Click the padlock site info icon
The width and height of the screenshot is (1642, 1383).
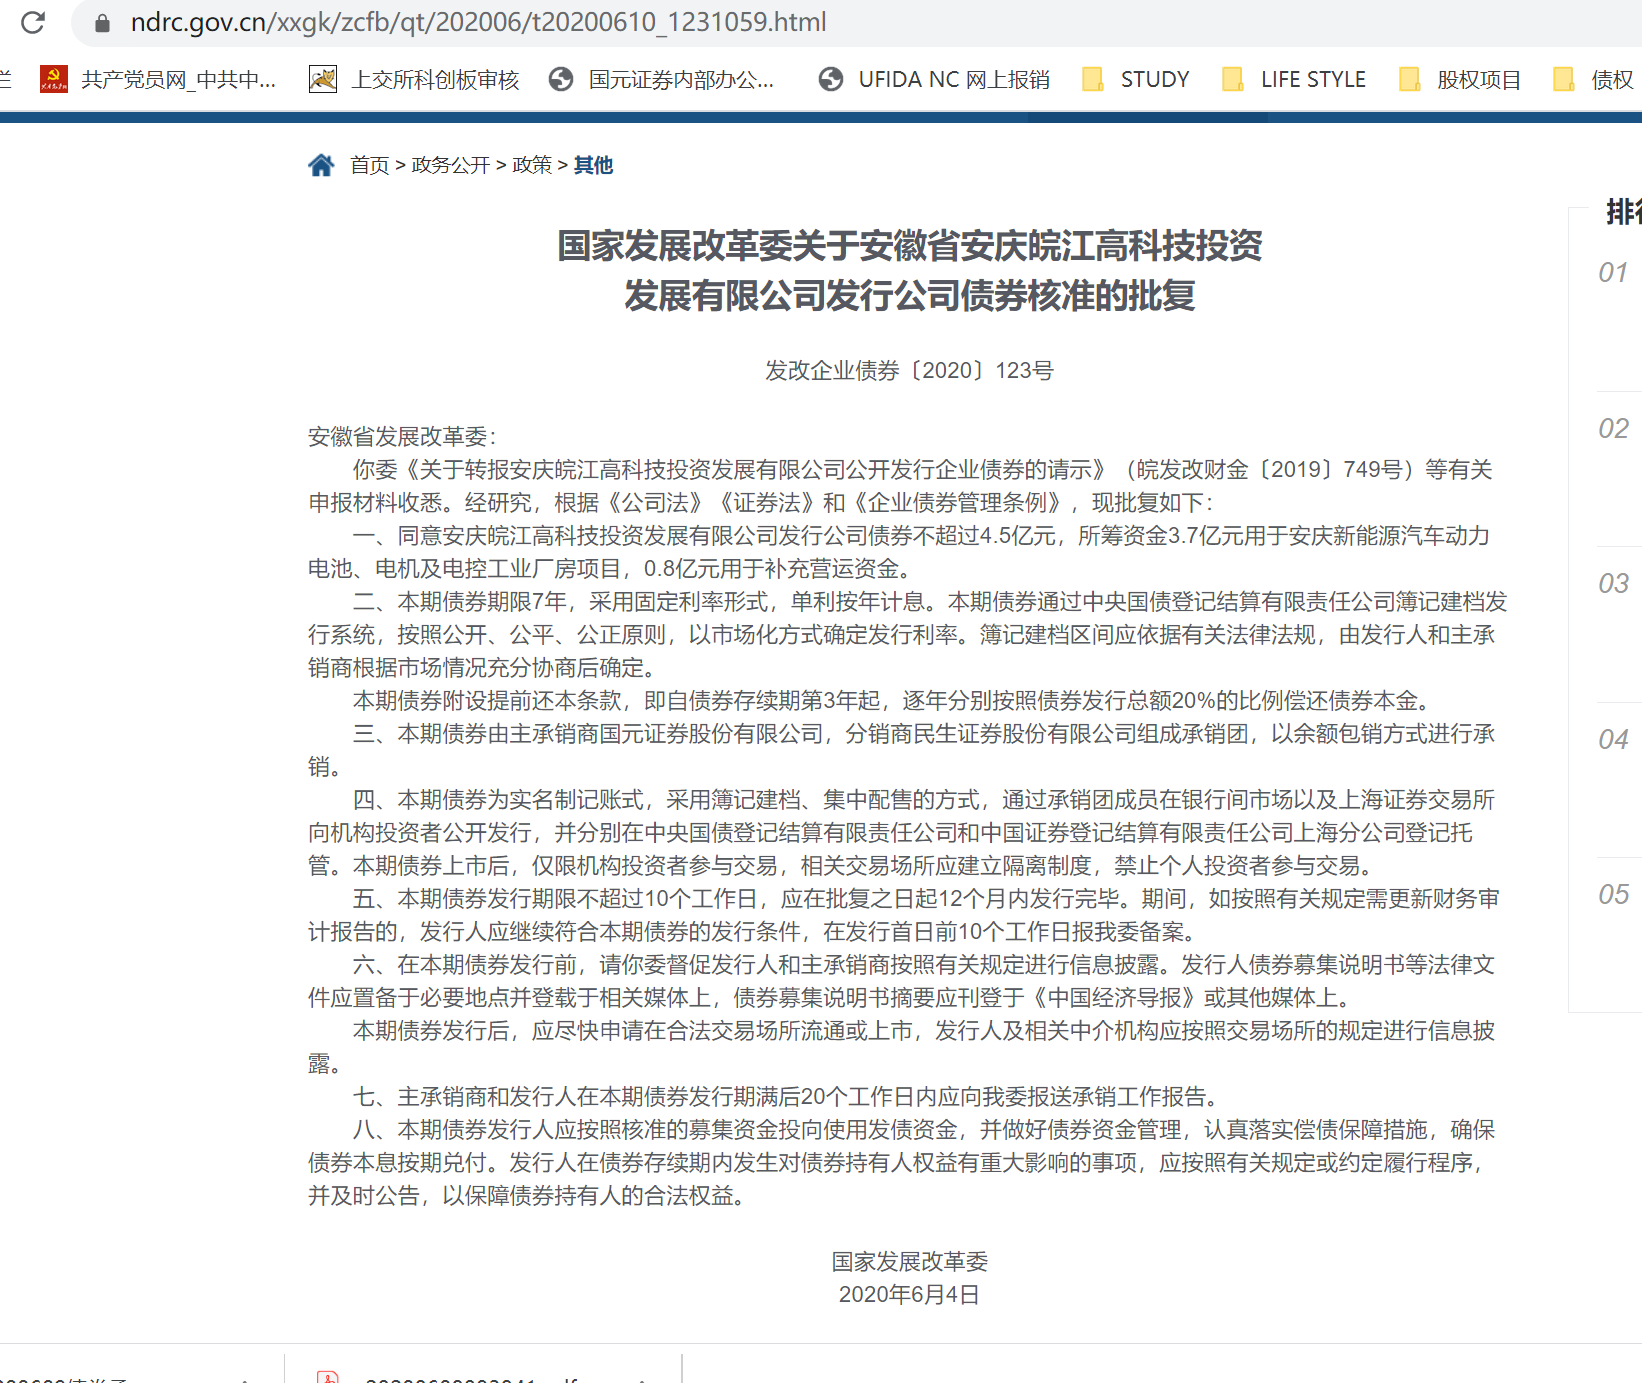(x=102, y=22)
